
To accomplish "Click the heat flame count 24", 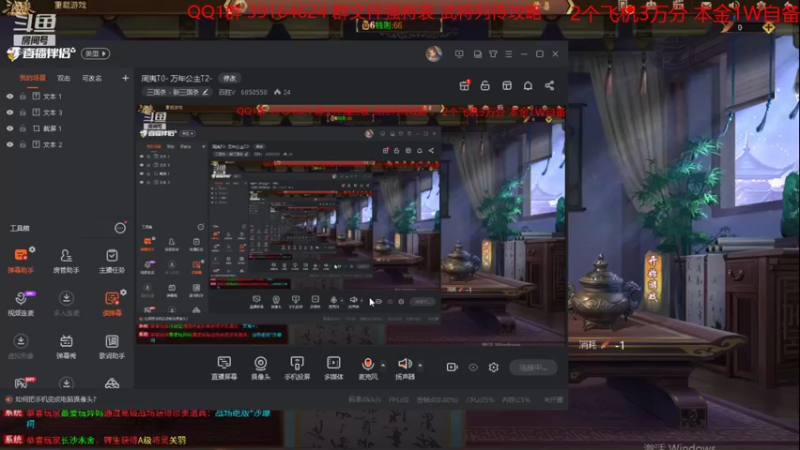I will click(282, 92).
